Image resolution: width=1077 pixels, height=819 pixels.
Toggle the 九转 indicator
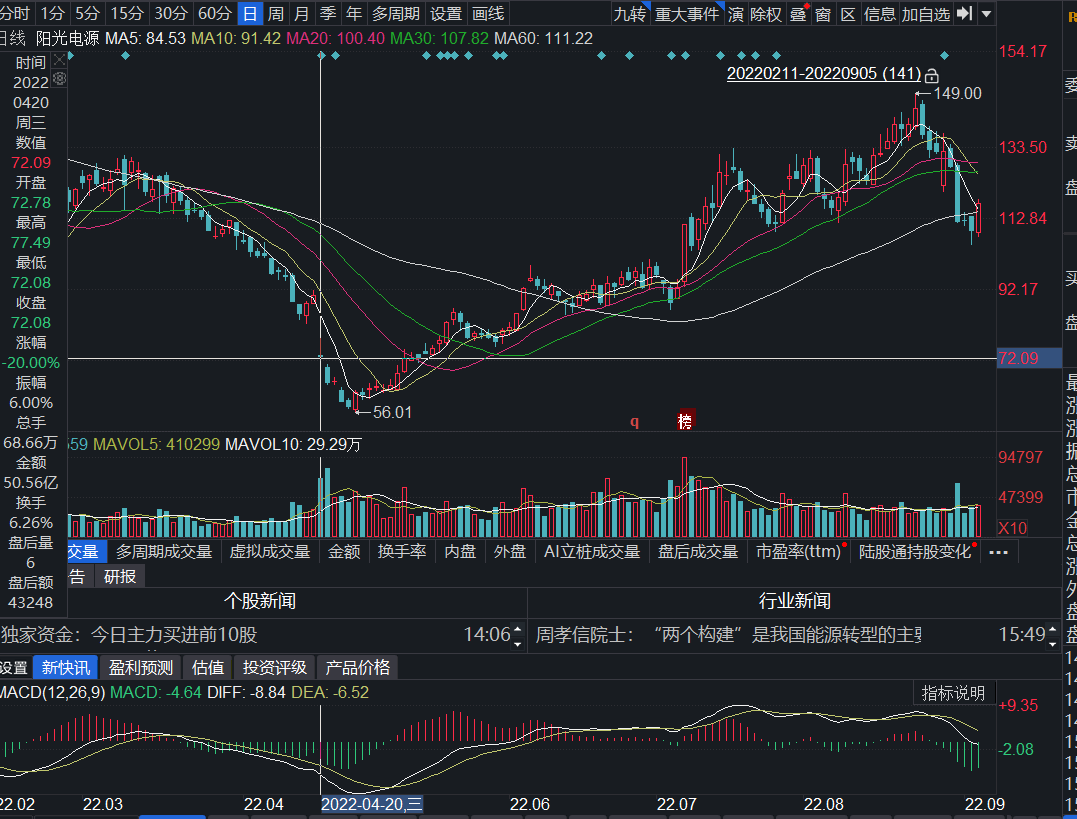point(629,14)
